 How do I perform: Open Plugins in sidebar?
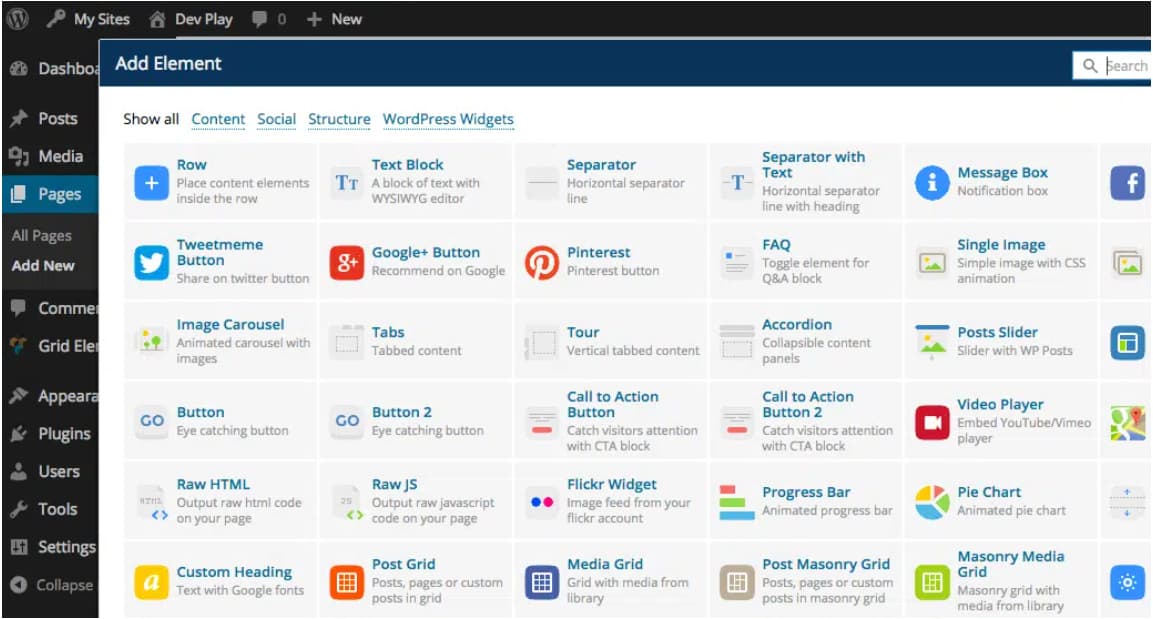pyautogui.click(x=50, y=434)
